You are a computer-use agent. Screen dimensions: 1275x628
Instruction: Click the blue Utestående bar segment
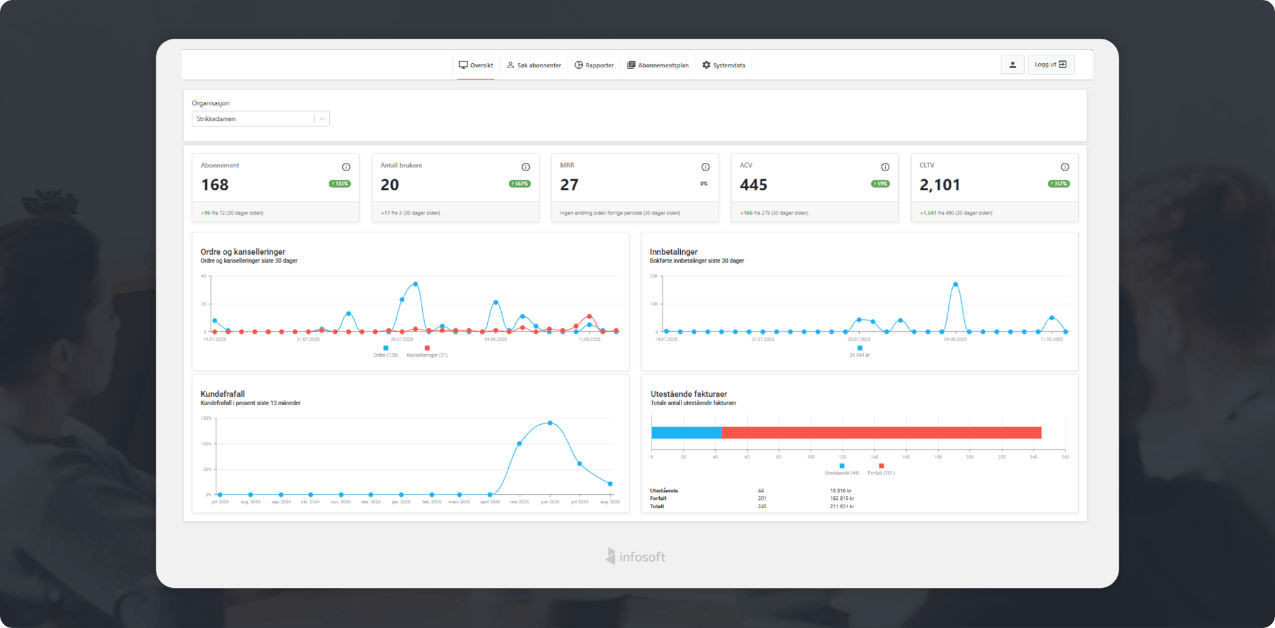(x=686, y=433)
